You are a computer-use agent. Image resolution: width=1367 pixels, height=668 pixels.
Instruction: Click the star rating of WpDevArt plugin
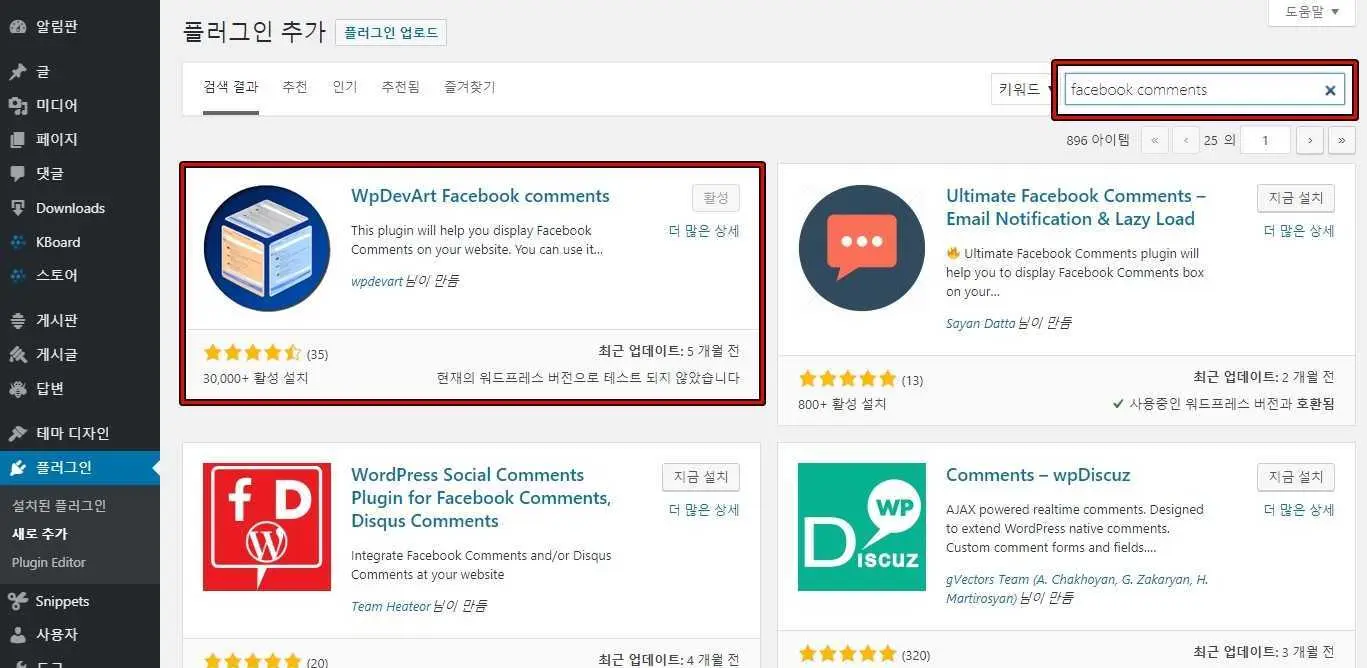[252, 353]
